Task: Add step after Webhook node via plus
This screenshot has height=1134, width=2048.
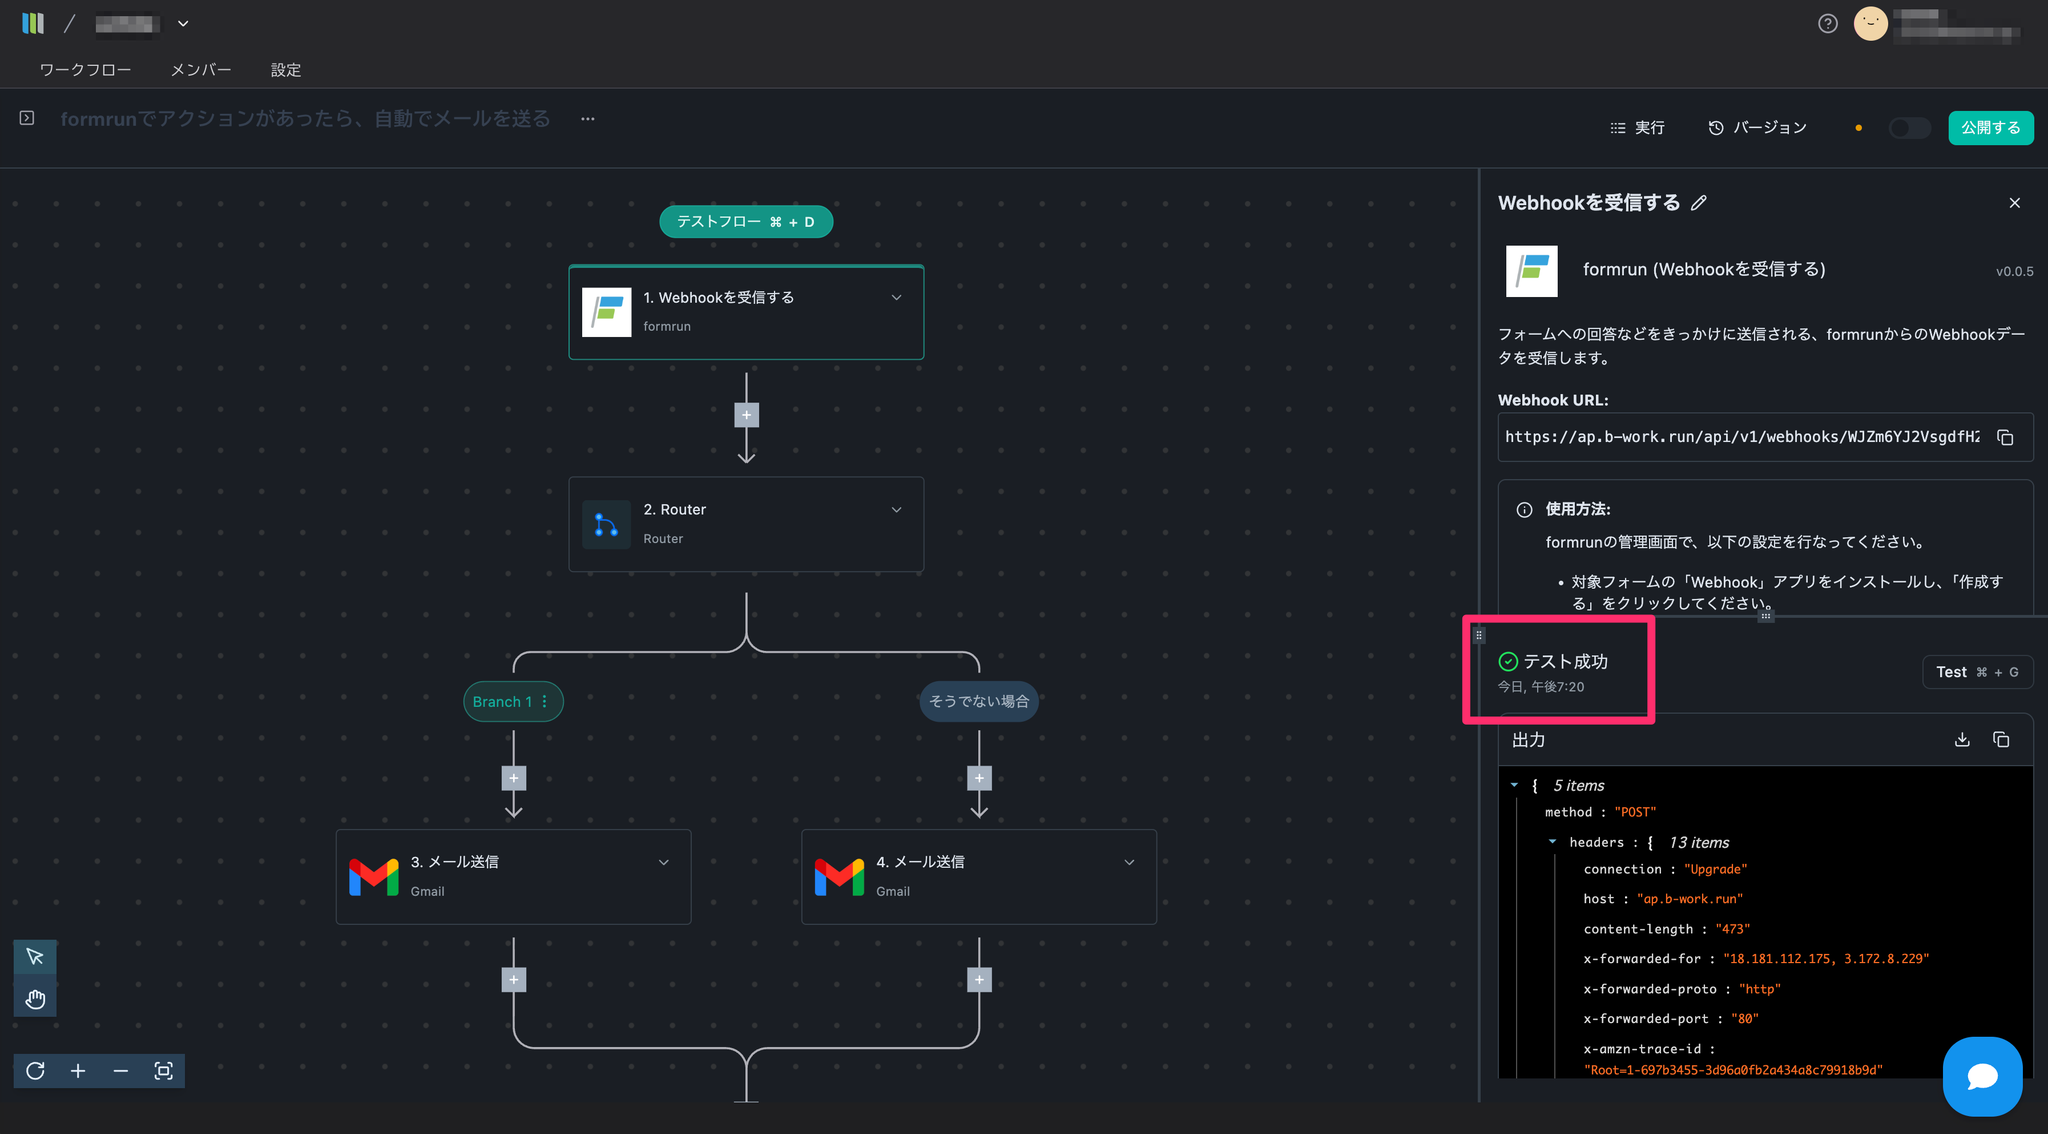Action: pos(746,415)
